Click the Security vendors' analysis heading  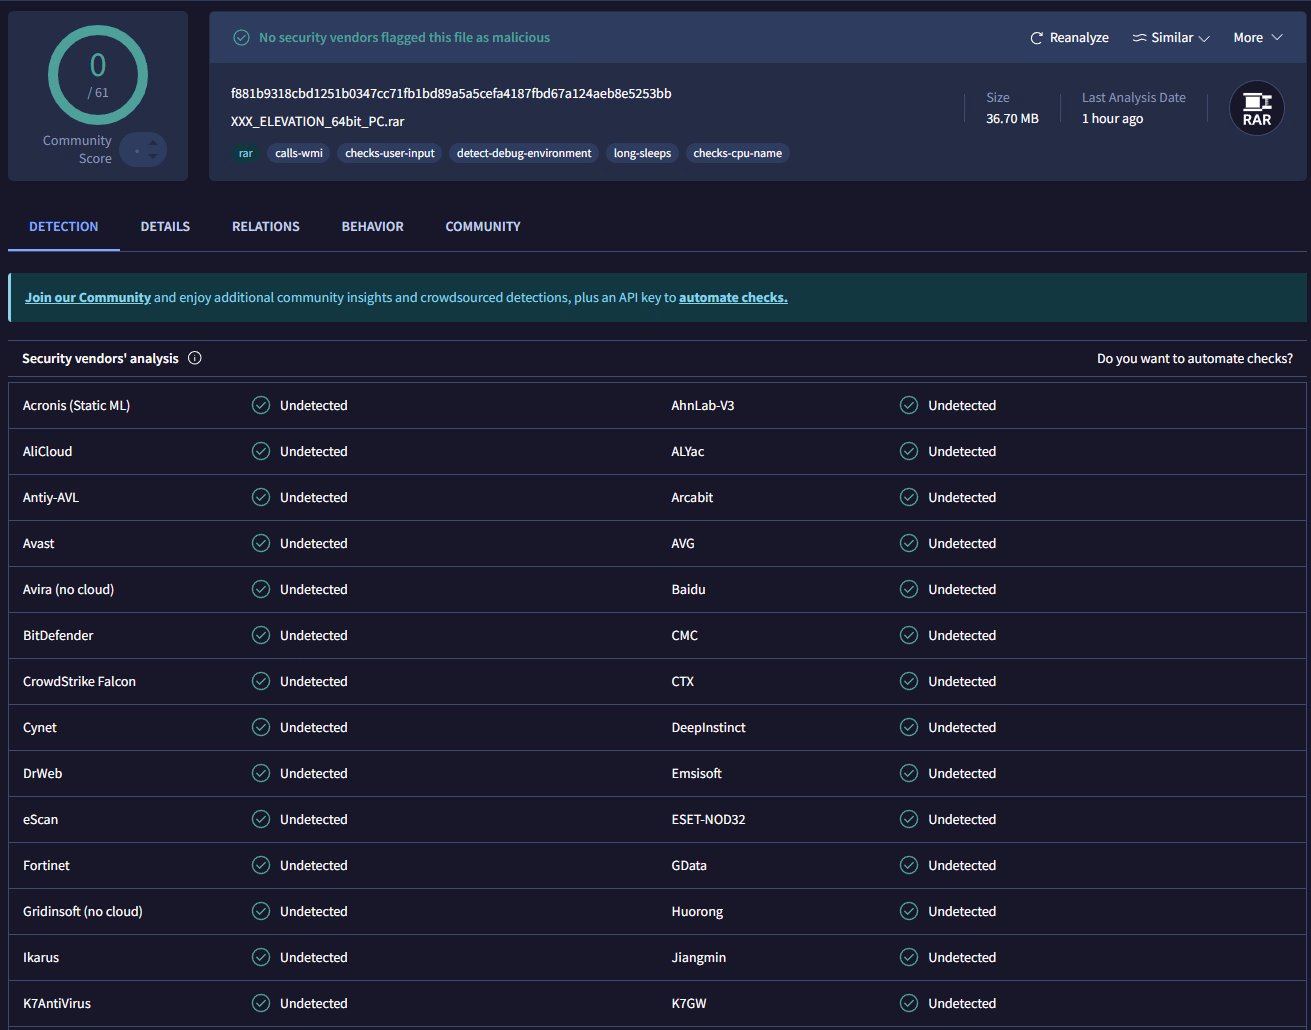click(x=100, y=358)
